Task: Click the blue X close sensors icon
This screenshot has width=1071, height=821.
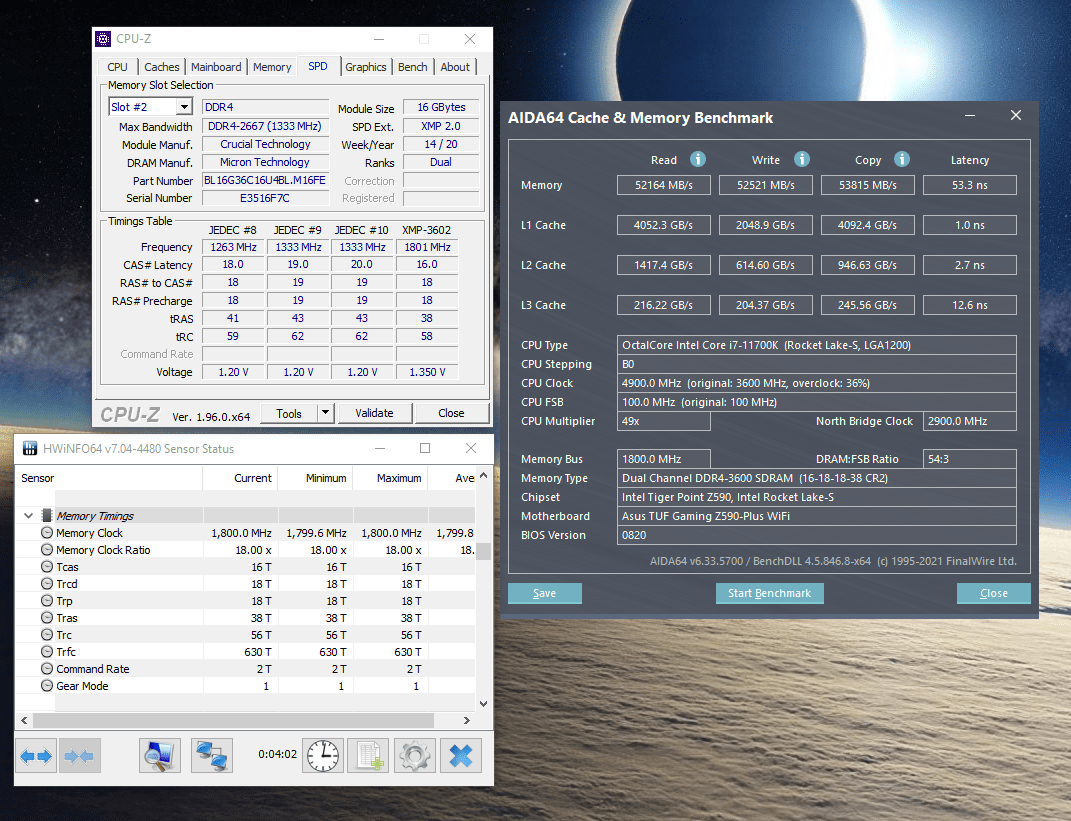Action: 460,756
